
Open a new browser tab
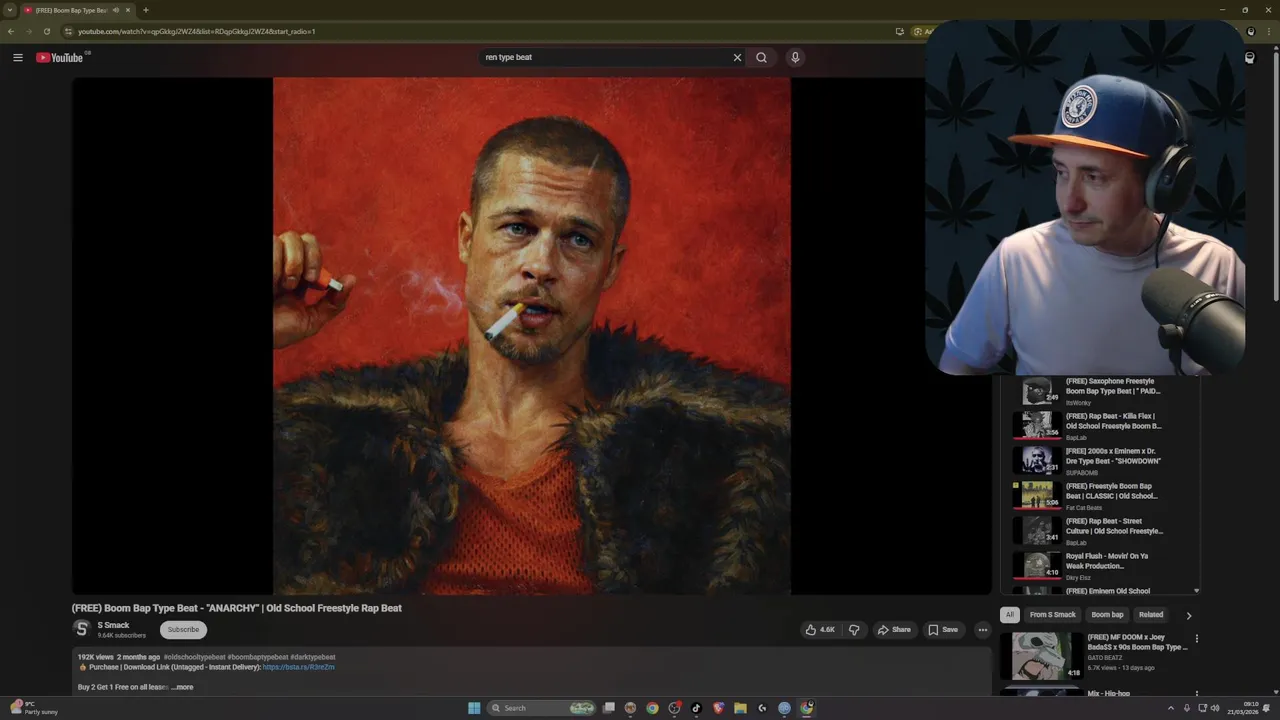(x=145, y=10)
